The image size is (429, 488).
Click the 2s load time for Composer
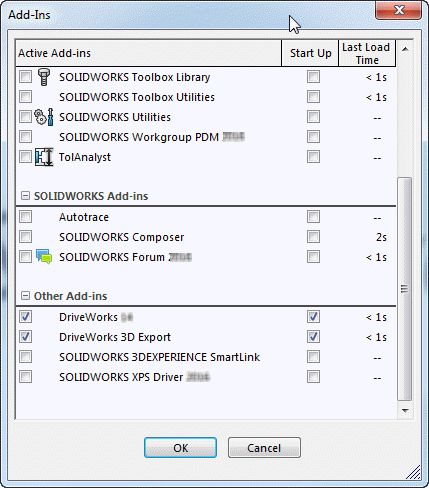(381, 237)
